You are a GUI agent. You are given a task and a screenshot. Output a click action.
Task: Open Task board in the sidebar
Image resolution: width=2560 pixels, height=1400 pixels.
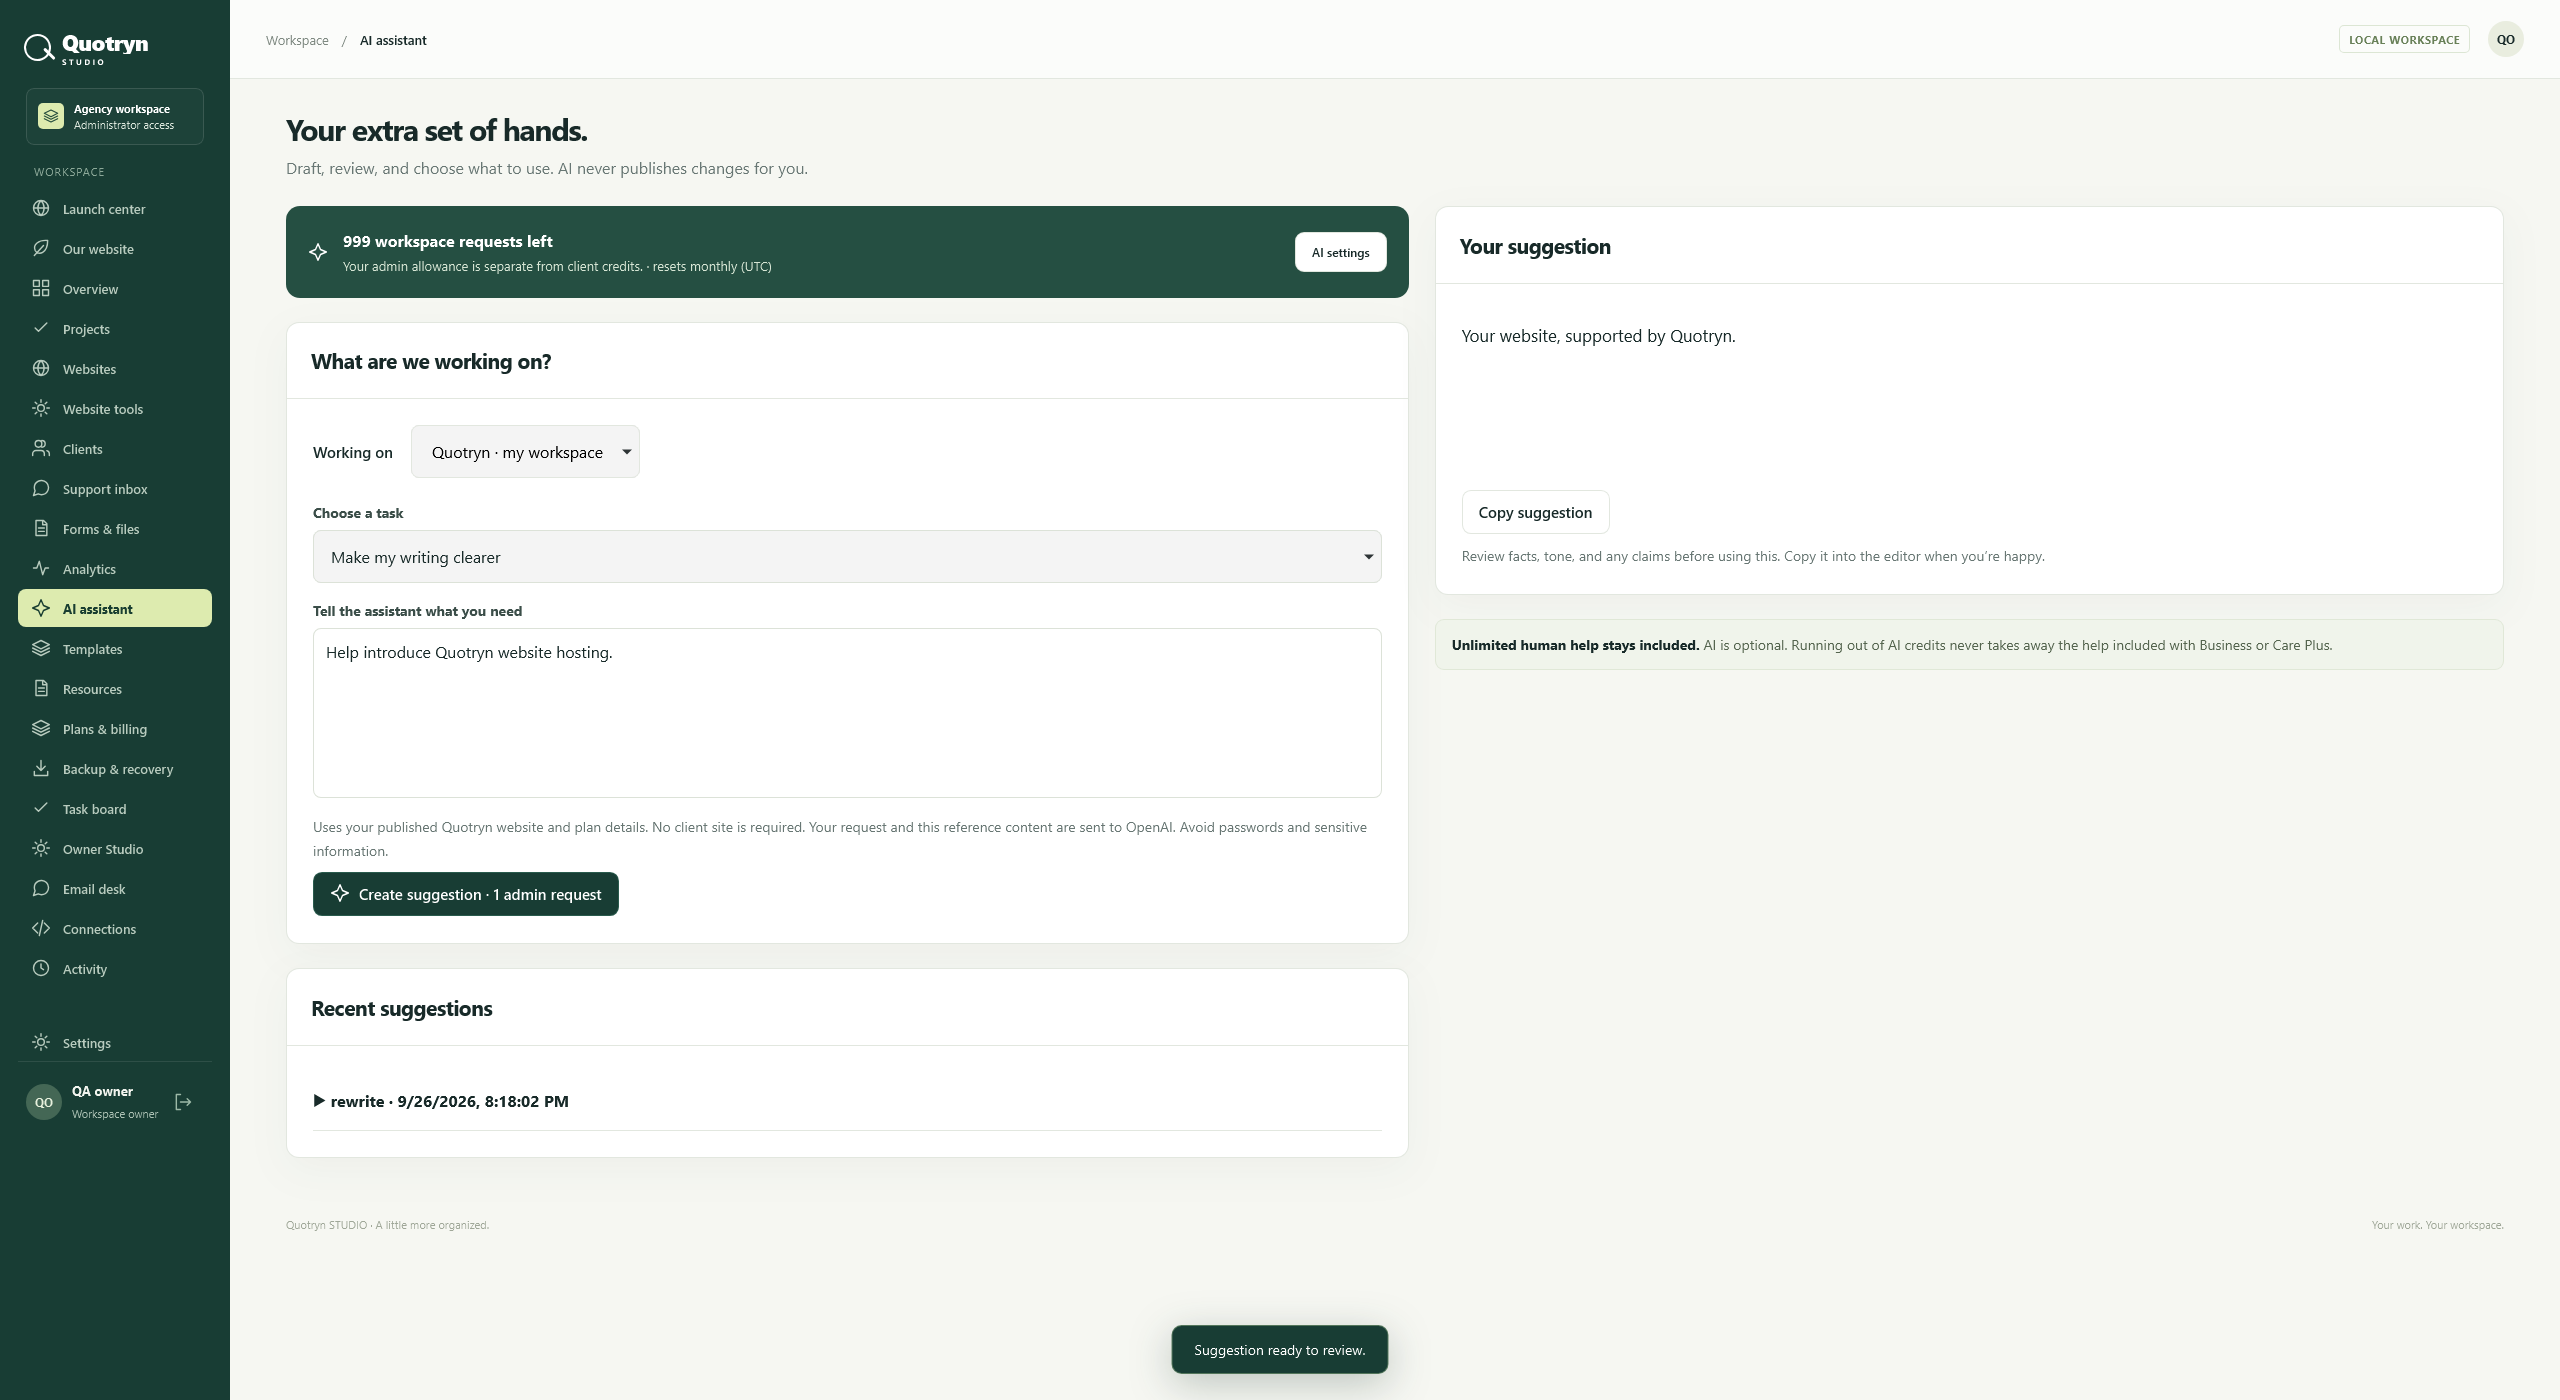115,809
